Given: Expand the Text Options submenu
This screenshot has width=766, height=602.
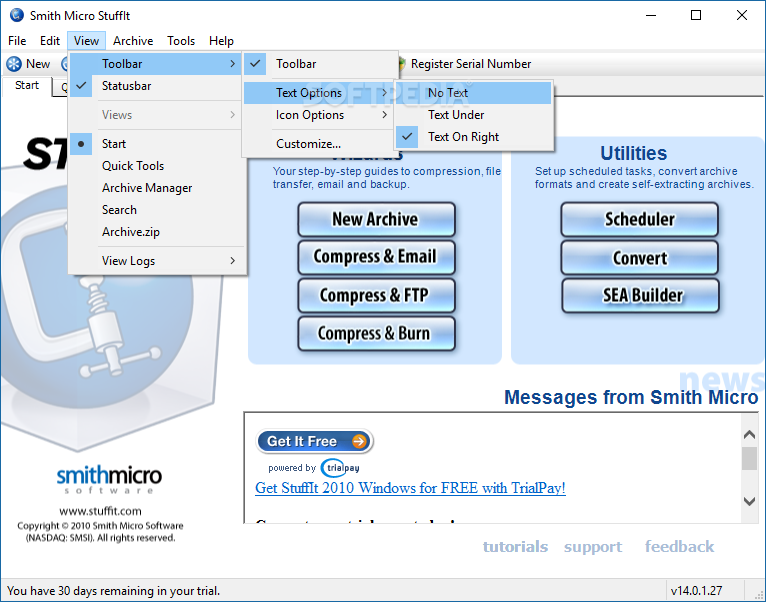Looking at the screenshot, I should (318, 93).
